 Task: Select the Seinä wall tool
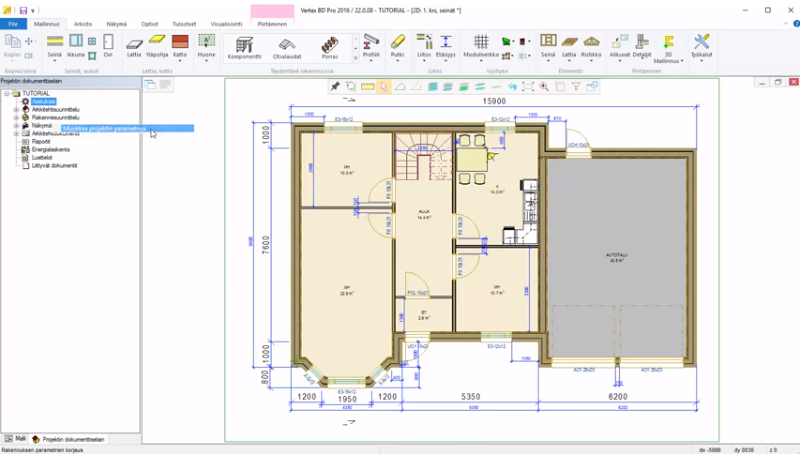coord(56,45)
